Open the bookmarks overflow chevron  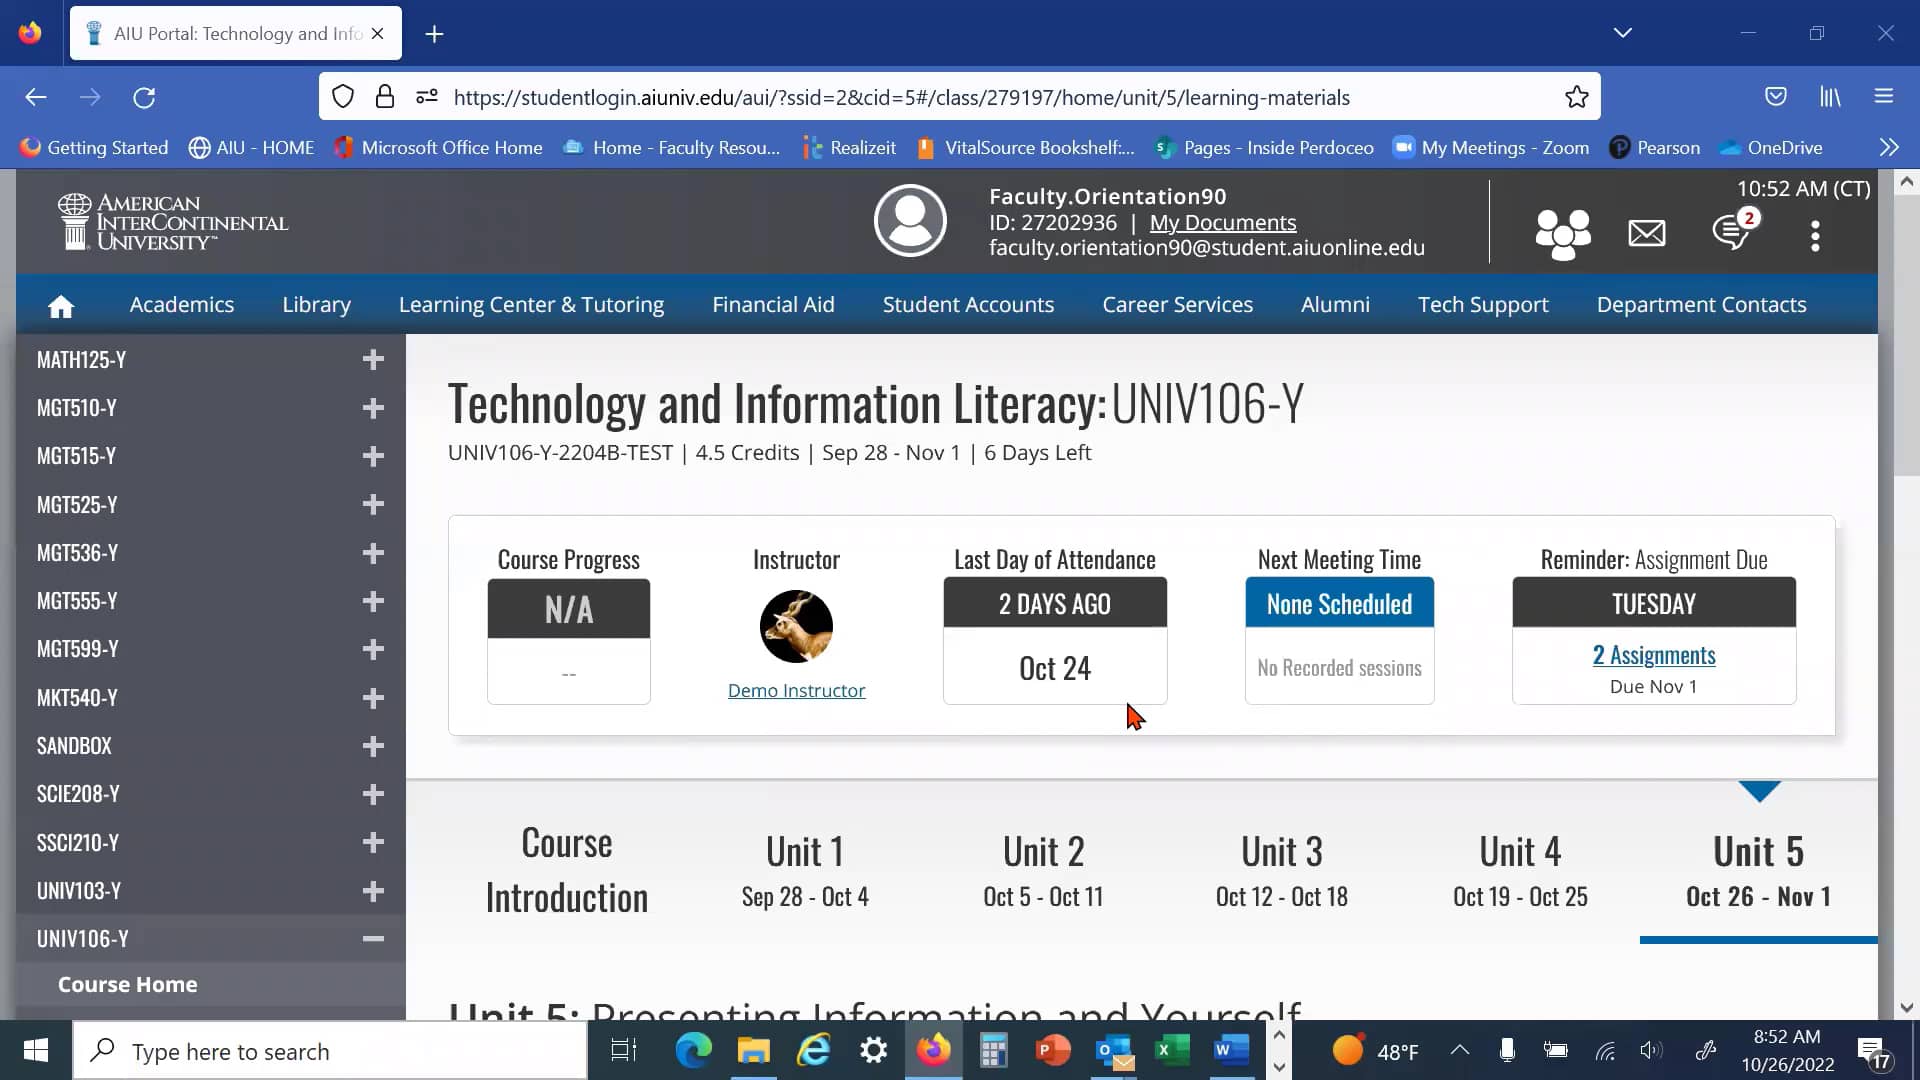click(1889, 147)
